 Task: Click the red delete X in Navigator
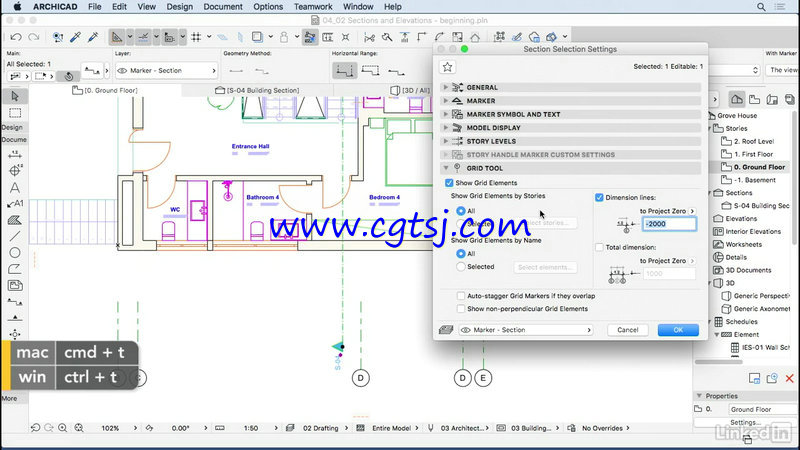click(x=789, y=378)
